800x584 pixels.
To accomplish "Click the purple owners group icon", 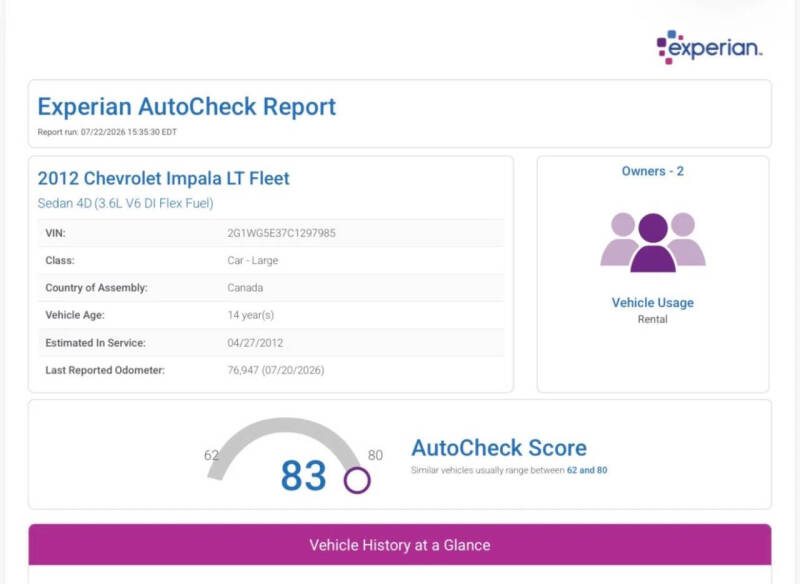I will point(653,242).
